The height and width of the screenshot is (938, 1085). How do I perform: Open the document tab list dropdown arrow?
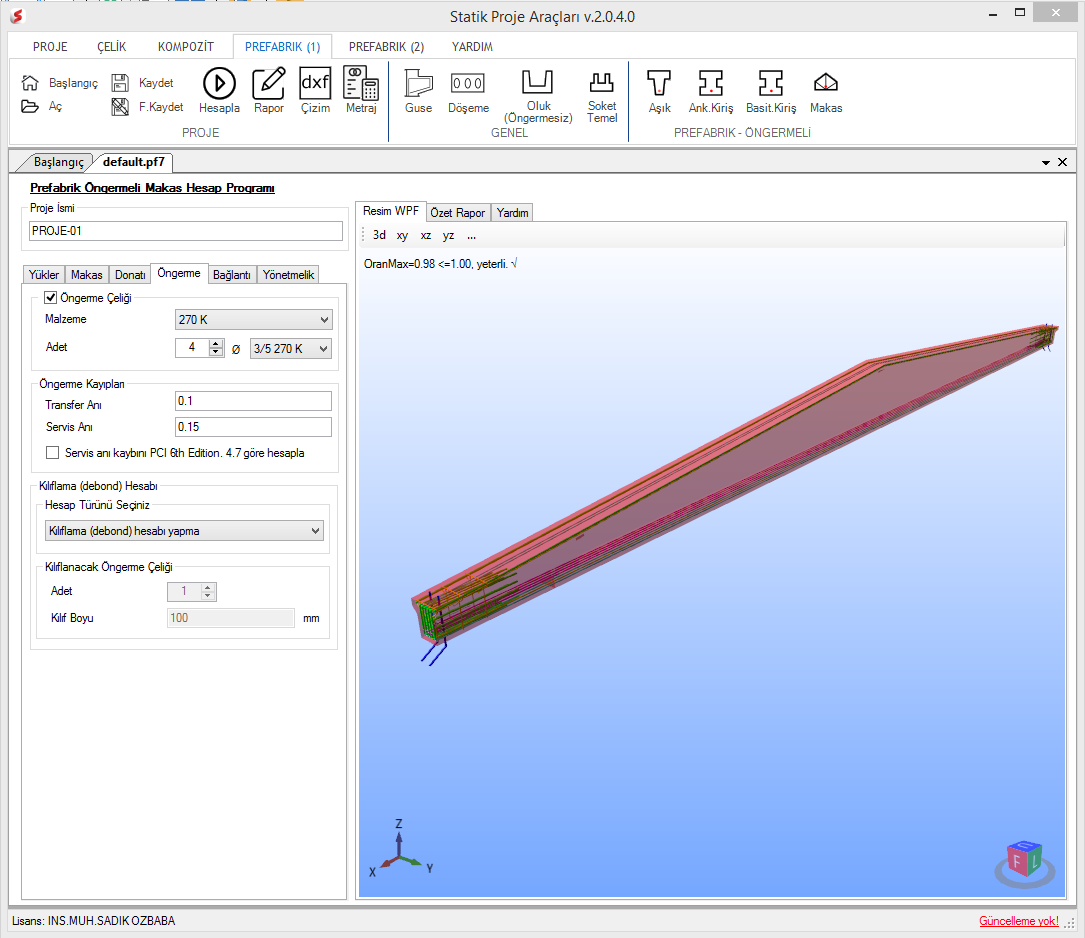[1046, 163]
